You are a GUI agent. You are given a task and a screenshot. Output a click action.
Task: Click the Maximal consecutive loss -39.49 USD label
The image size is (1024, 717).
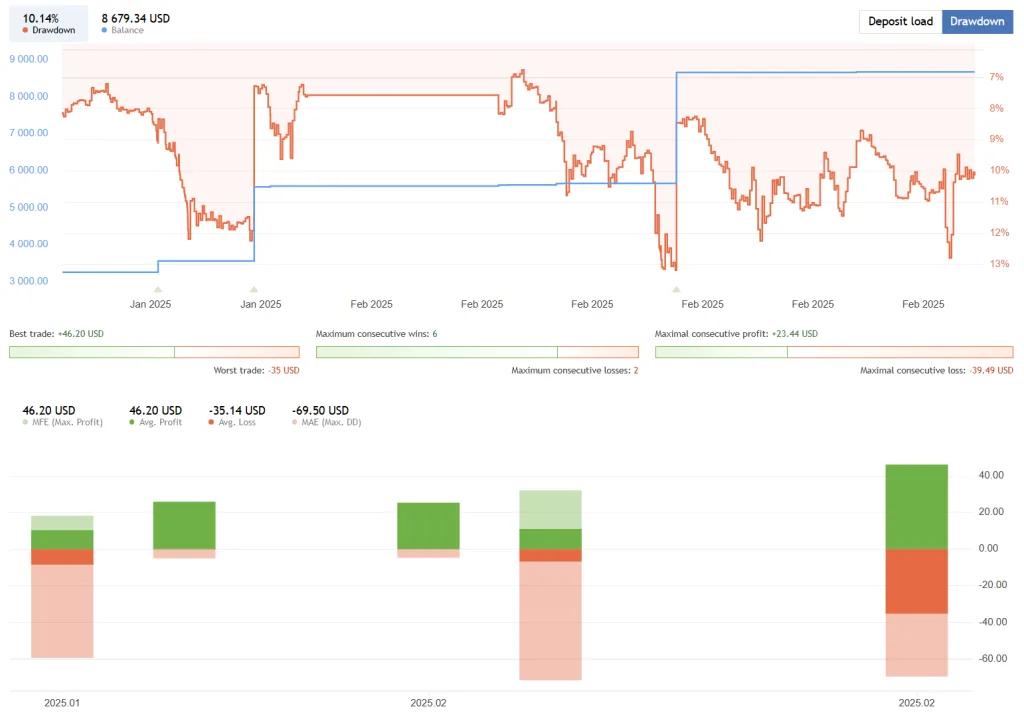[x=936, y=371]
